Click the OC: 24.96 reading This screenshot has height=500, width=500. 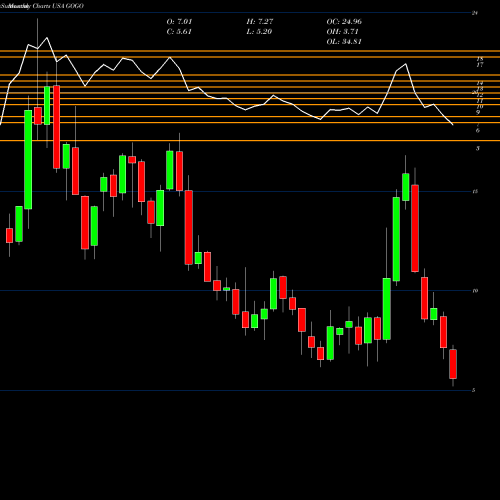[344, 22]
